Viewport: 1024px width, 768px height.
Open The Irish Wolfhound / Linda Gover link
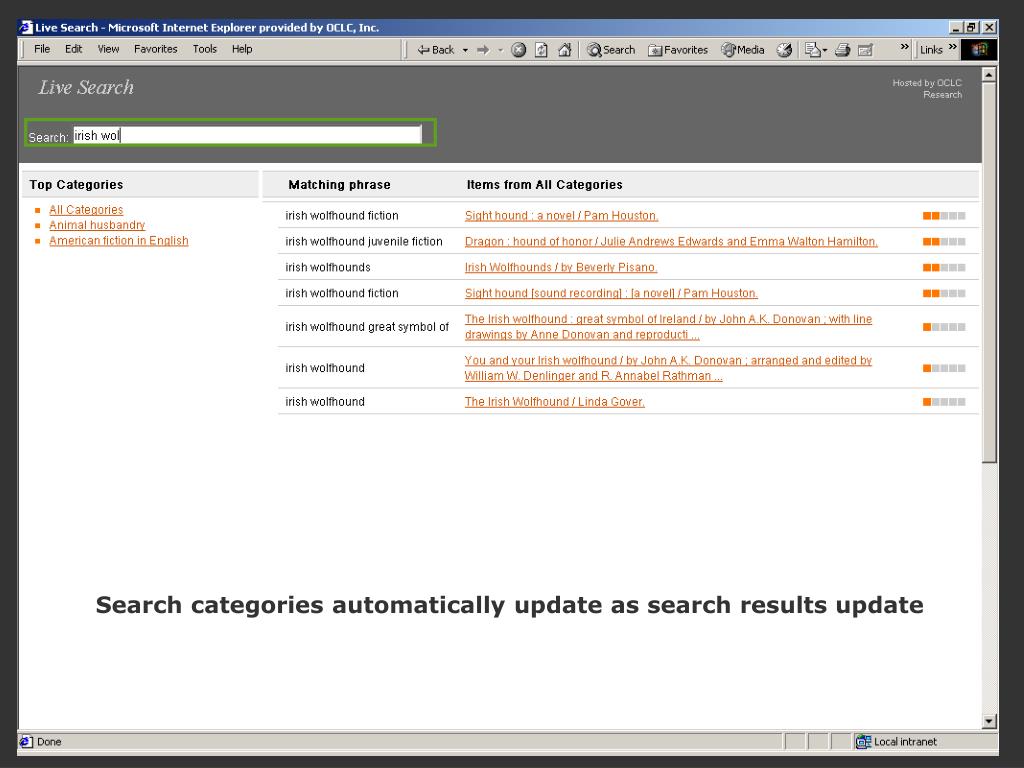pos(554,402)
